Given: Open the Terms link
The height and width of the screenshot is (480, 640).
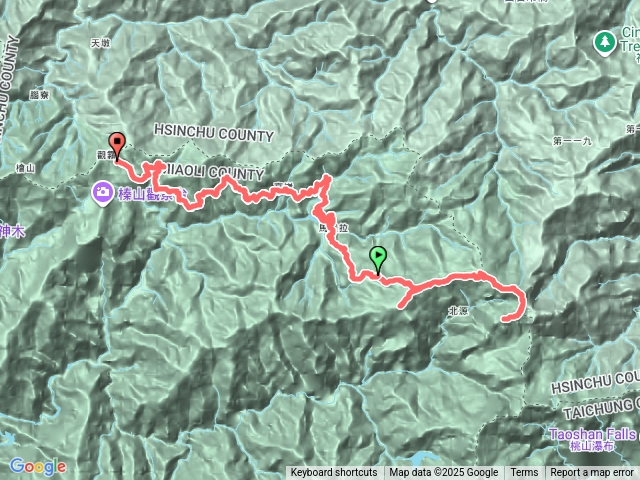Looking at the screenshot, I should click(524, 473).
